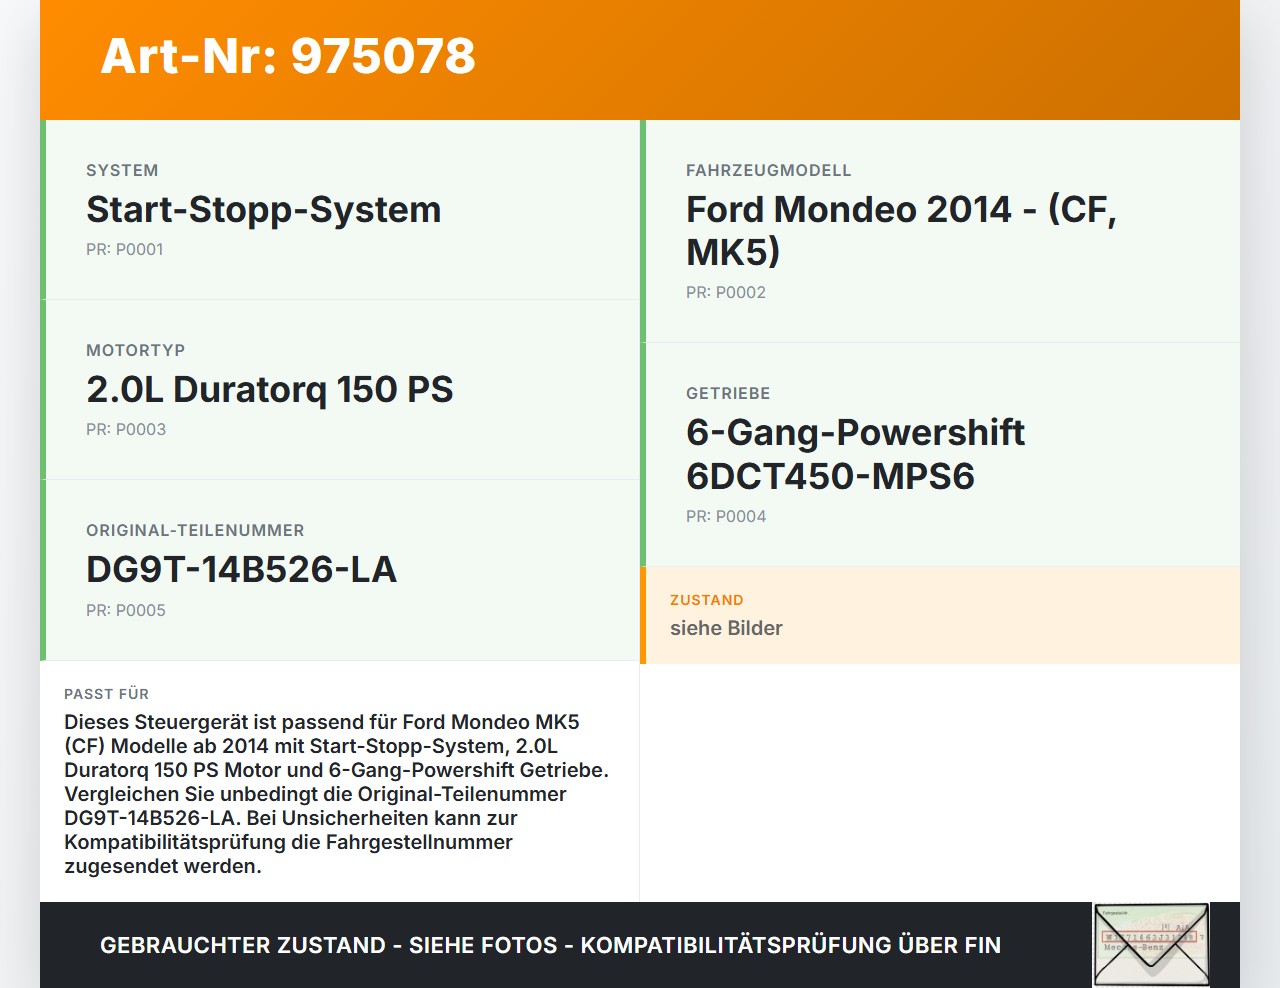
Task: Select '2.0L Duratorq 150 PS' value
Action: [270, 389]
